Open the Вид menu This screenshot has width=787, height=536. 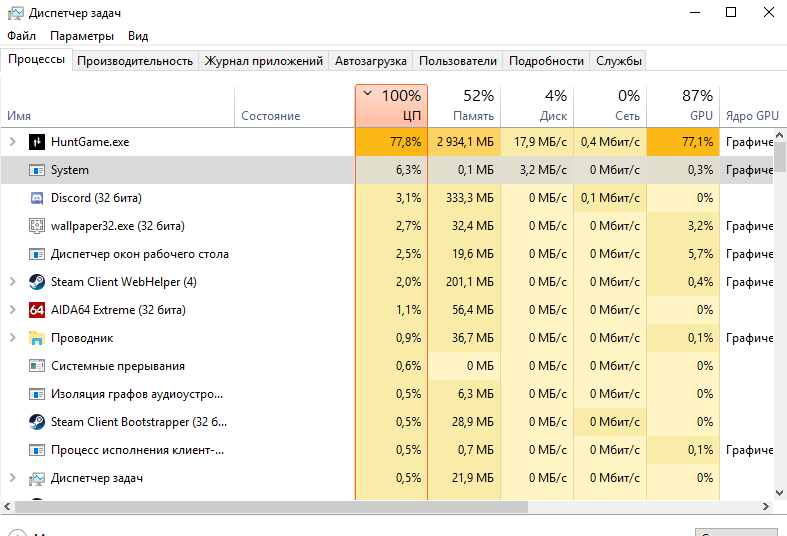click(138, 36)
